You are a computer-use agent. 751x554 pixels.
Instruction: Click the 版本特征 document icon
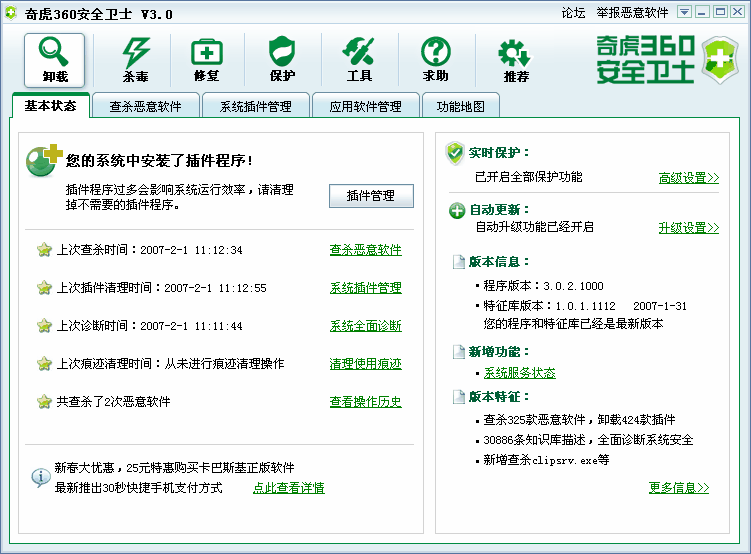459,397
